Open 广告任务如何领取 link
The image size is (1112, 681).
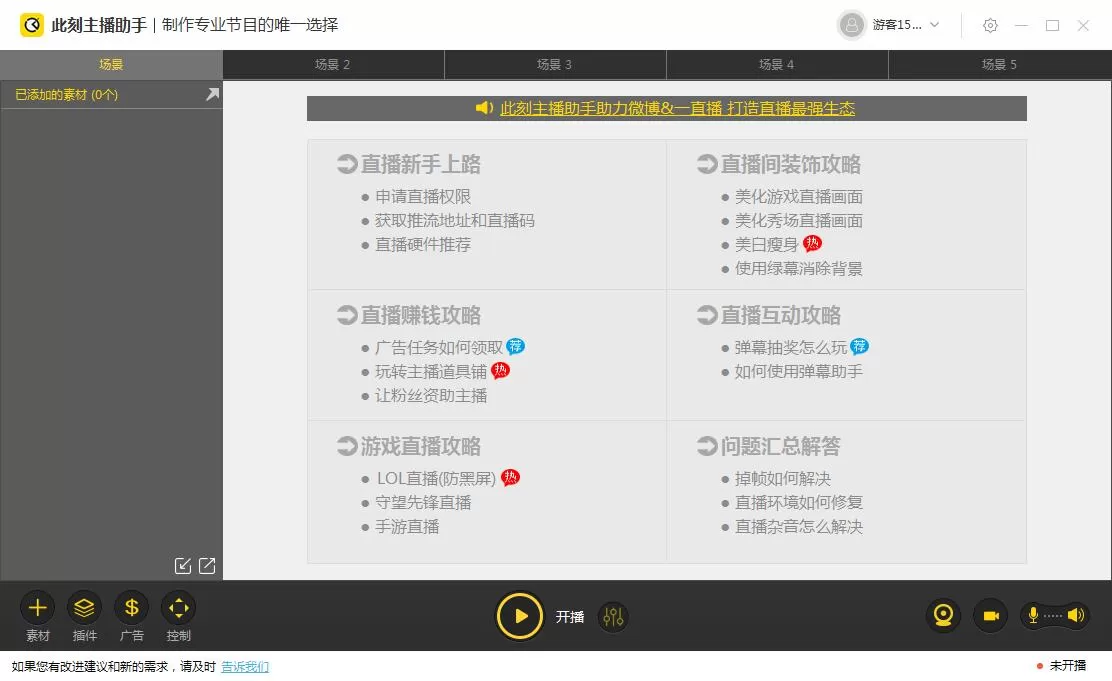438,348
